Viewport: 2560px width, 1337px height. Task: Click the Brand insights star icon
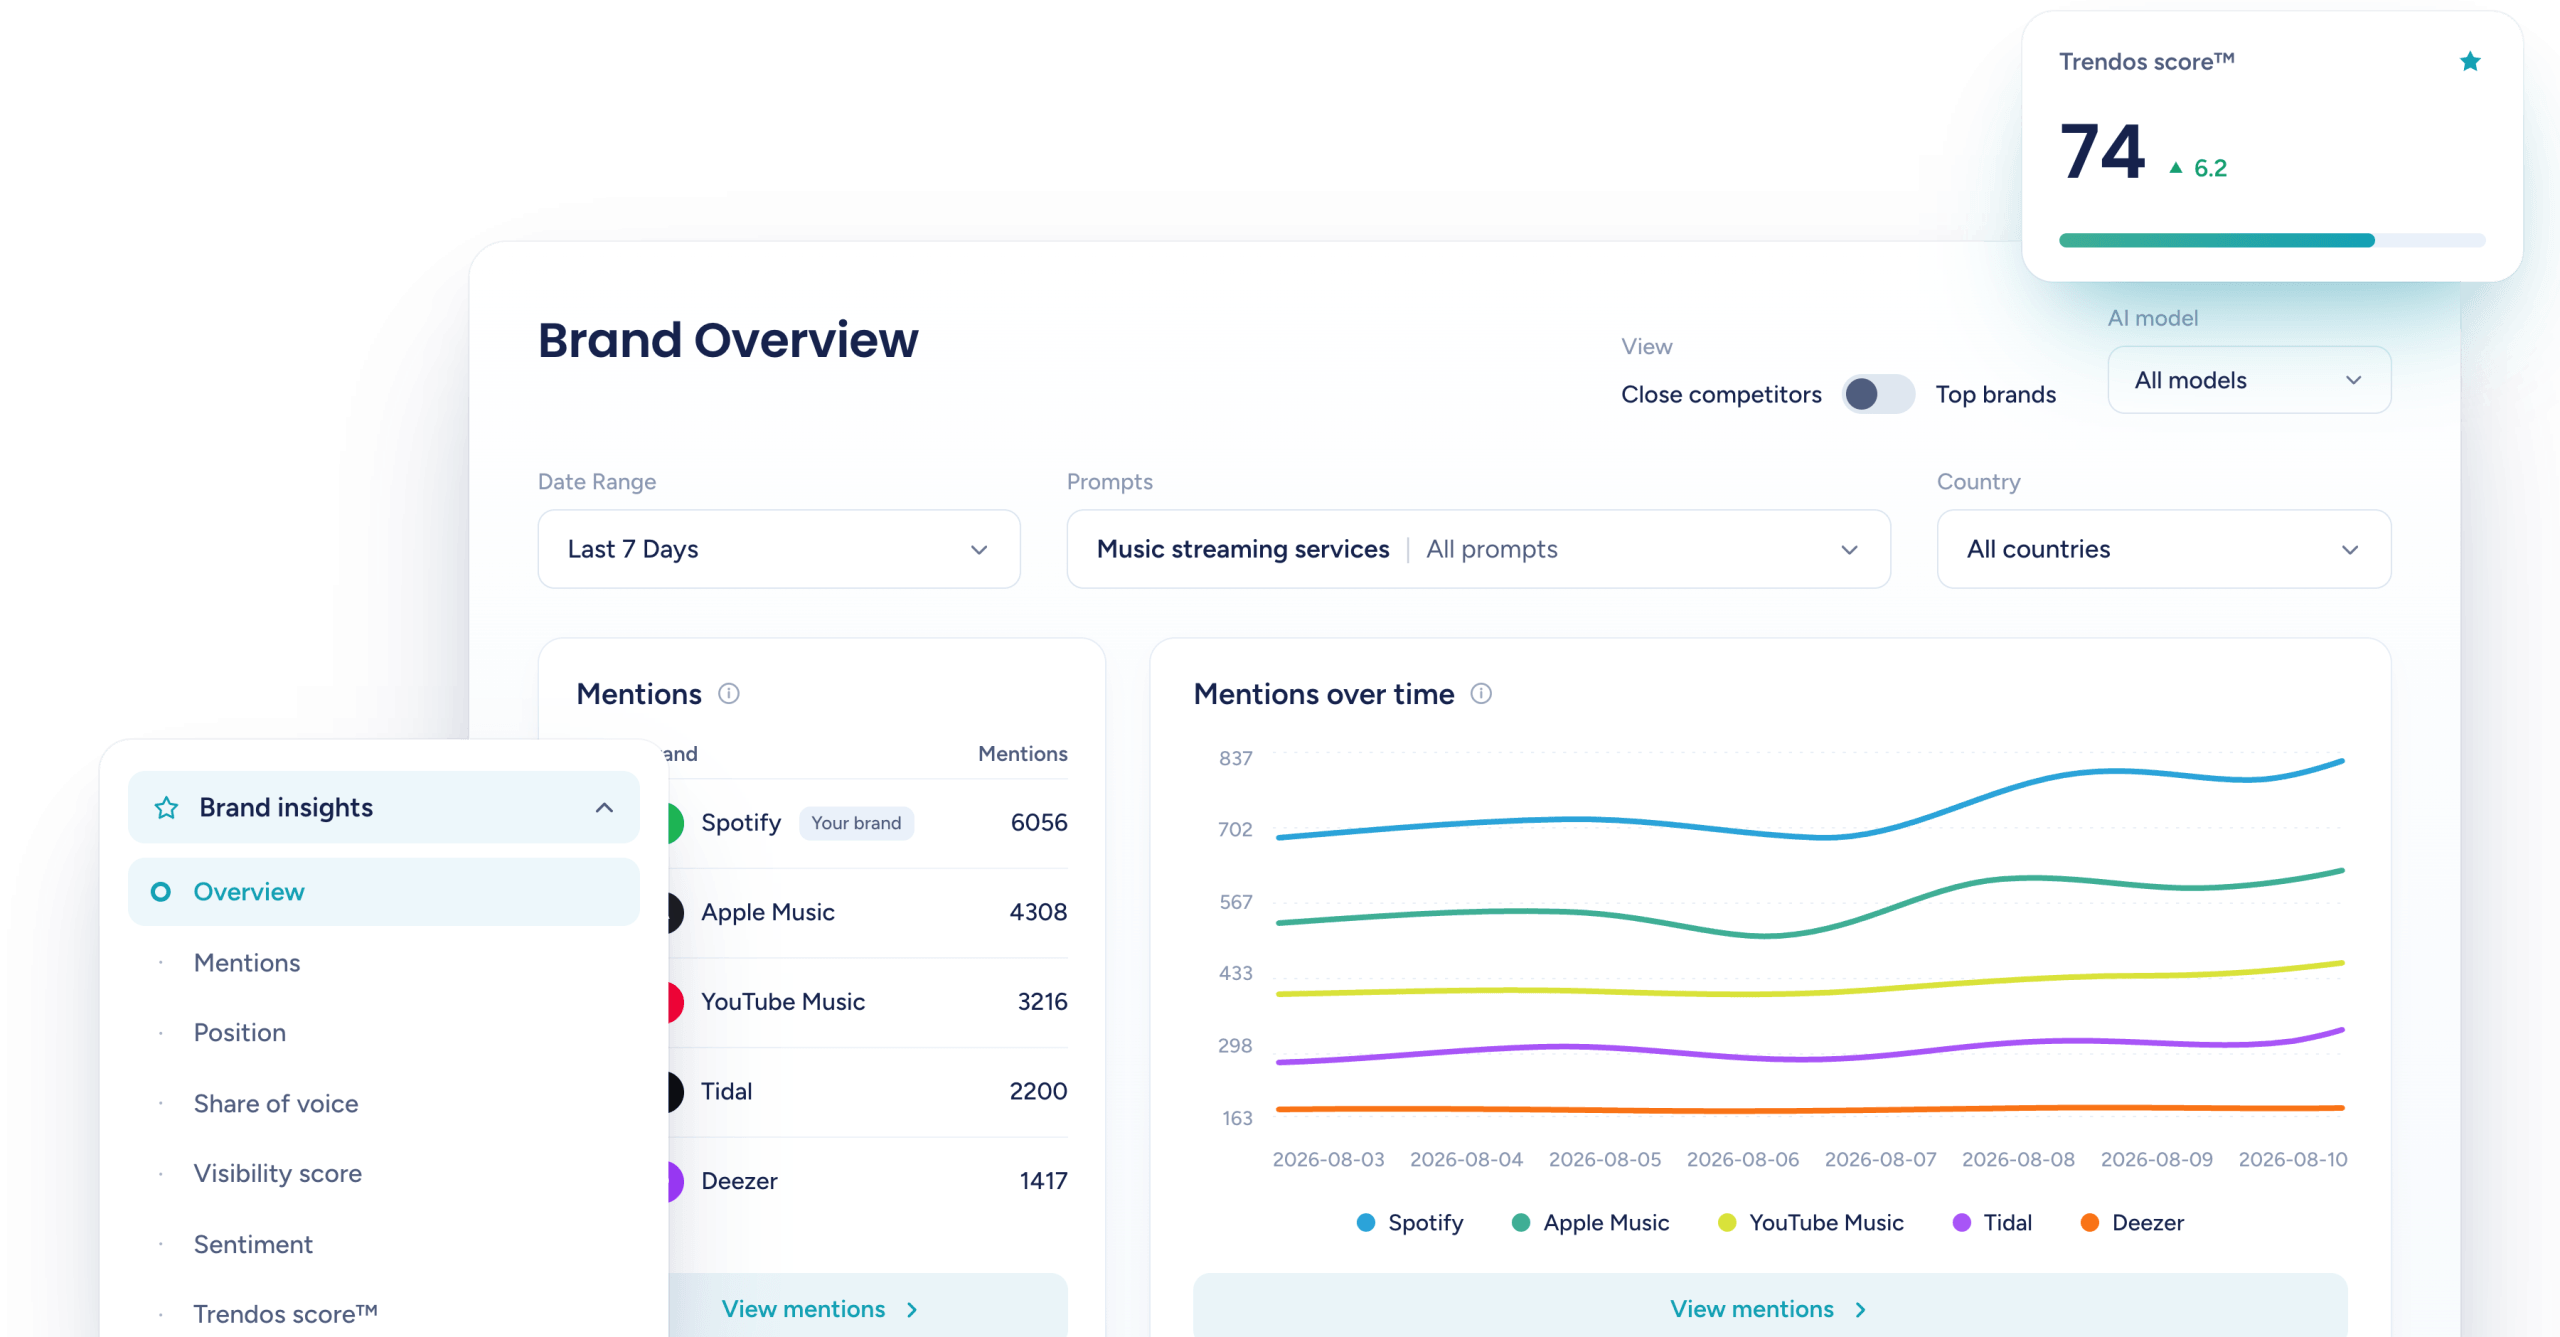pos(166,808)
